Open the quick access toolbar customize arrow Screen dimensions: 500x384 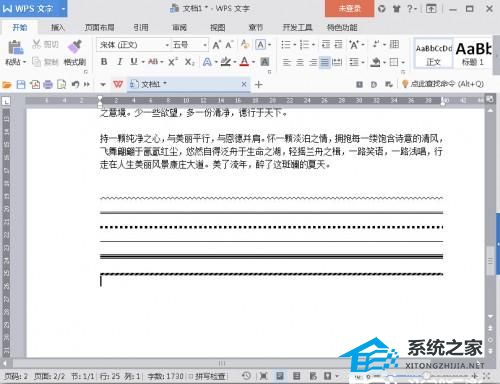[103, 85]
